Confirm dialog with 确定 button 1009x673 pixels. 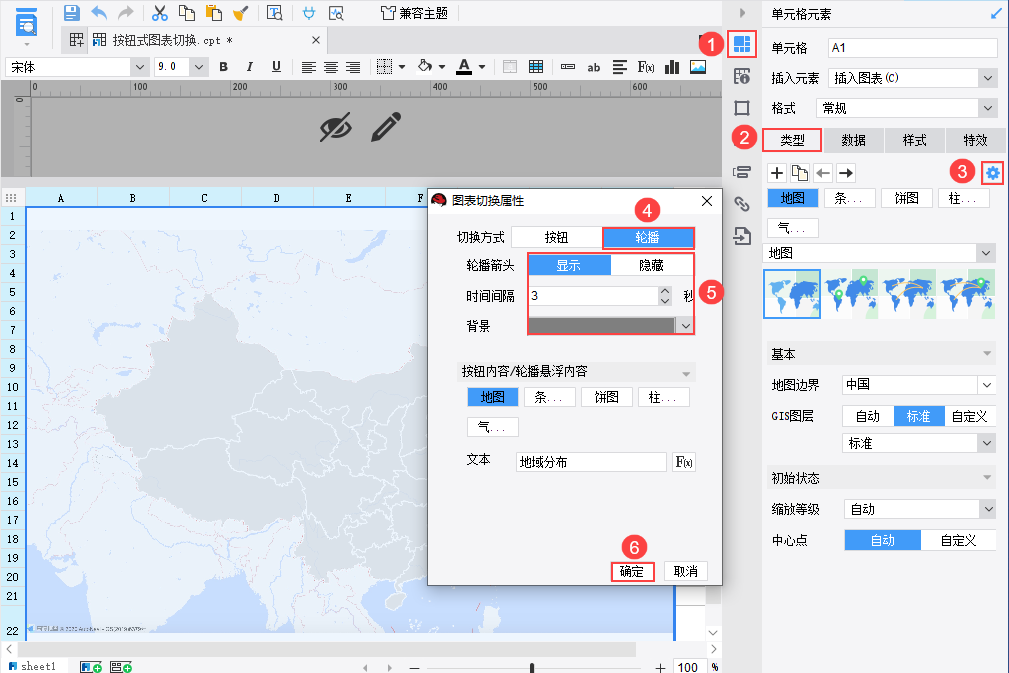632,571
